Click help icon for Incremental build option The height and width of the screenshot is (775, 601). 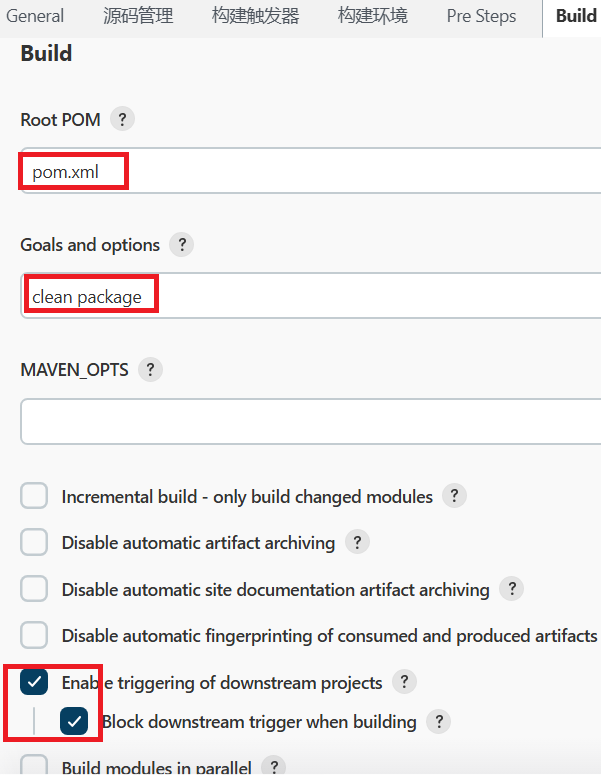click(x=454, y=496)
